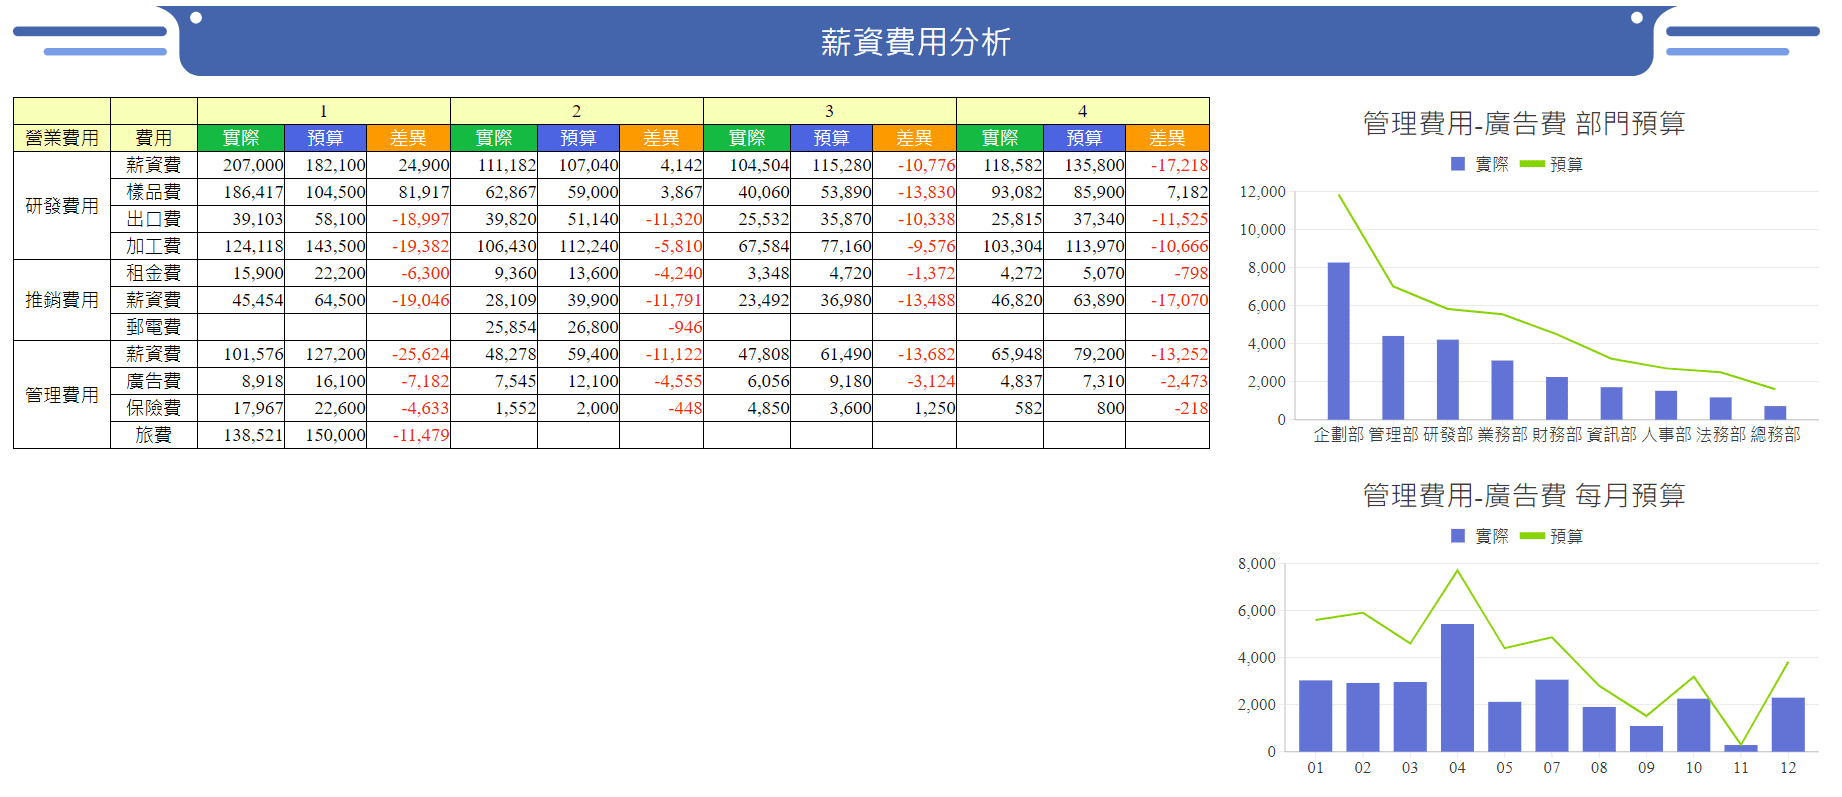1842x797 pixels.
Task: Click 實際 header under month 1
Action: pyautogui.click(x=241, y=138)
